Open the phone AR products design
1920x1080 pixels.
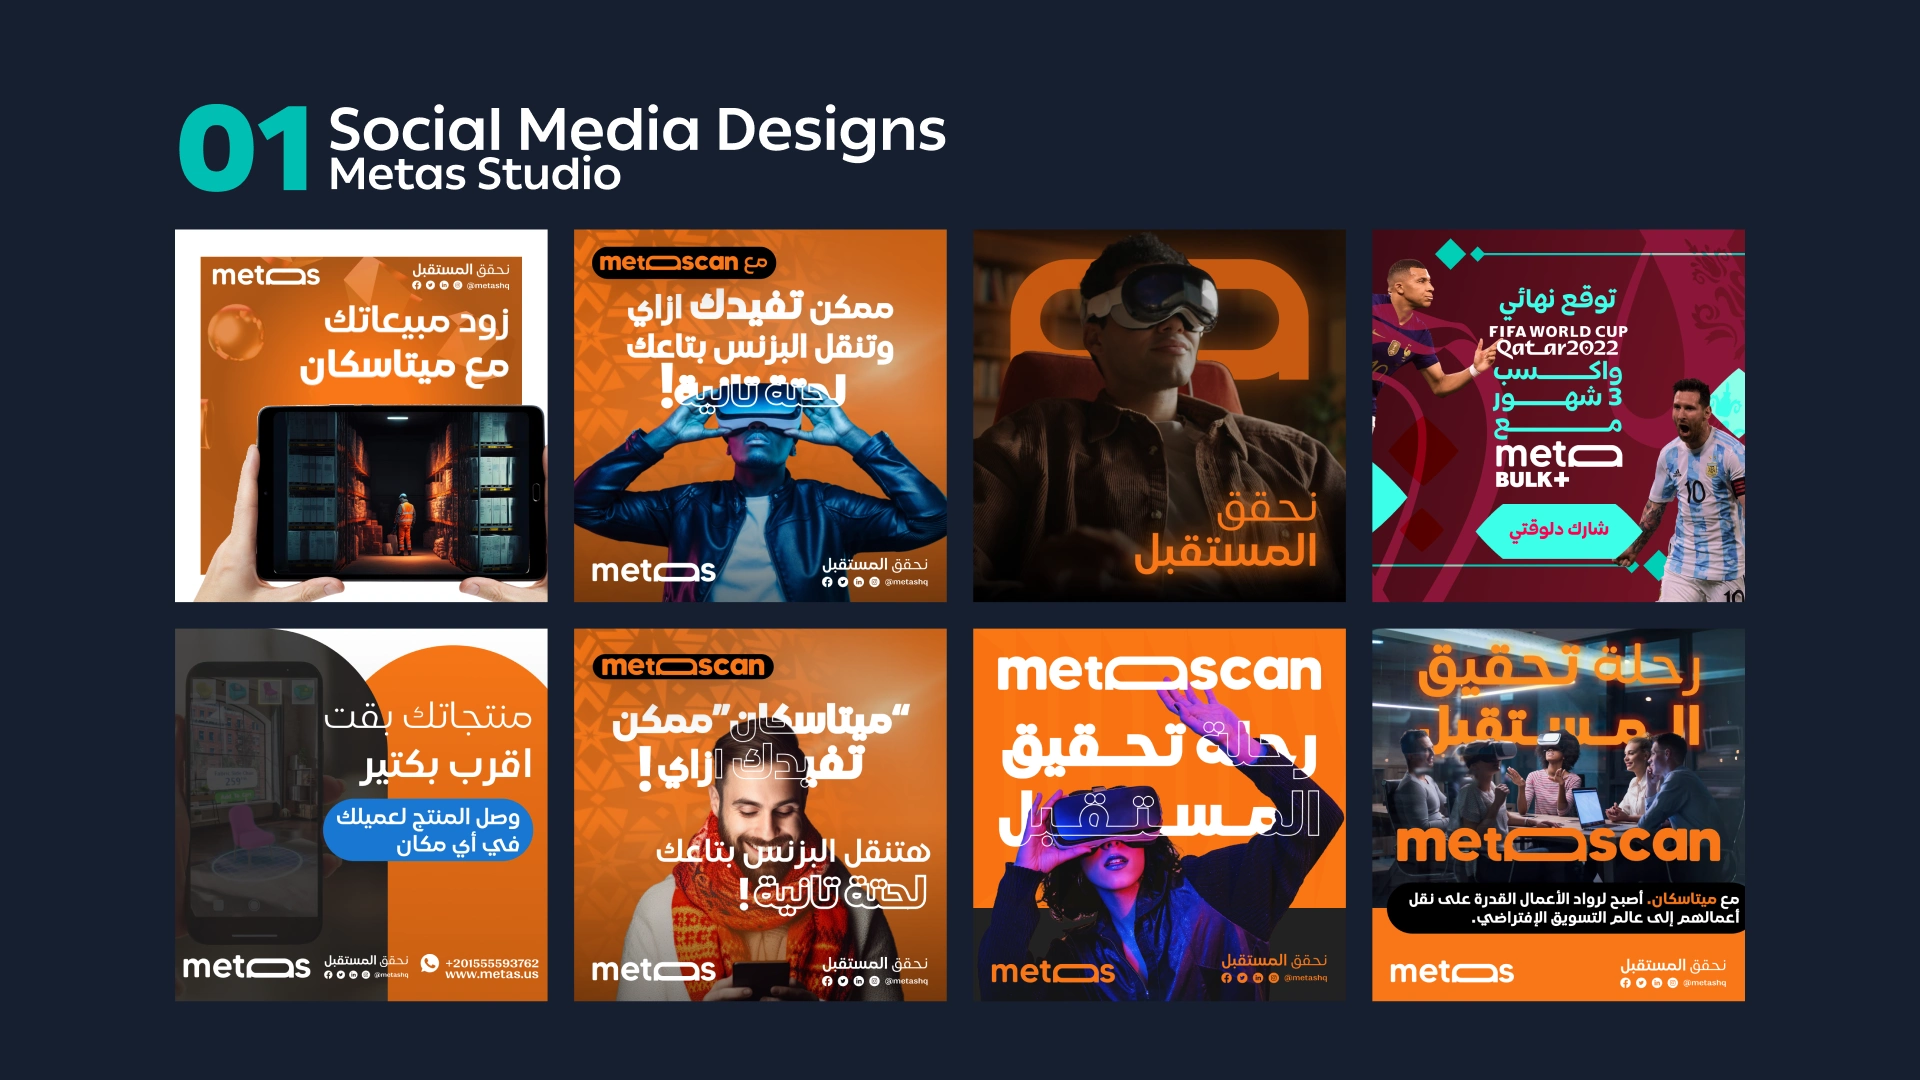(361, 815)
